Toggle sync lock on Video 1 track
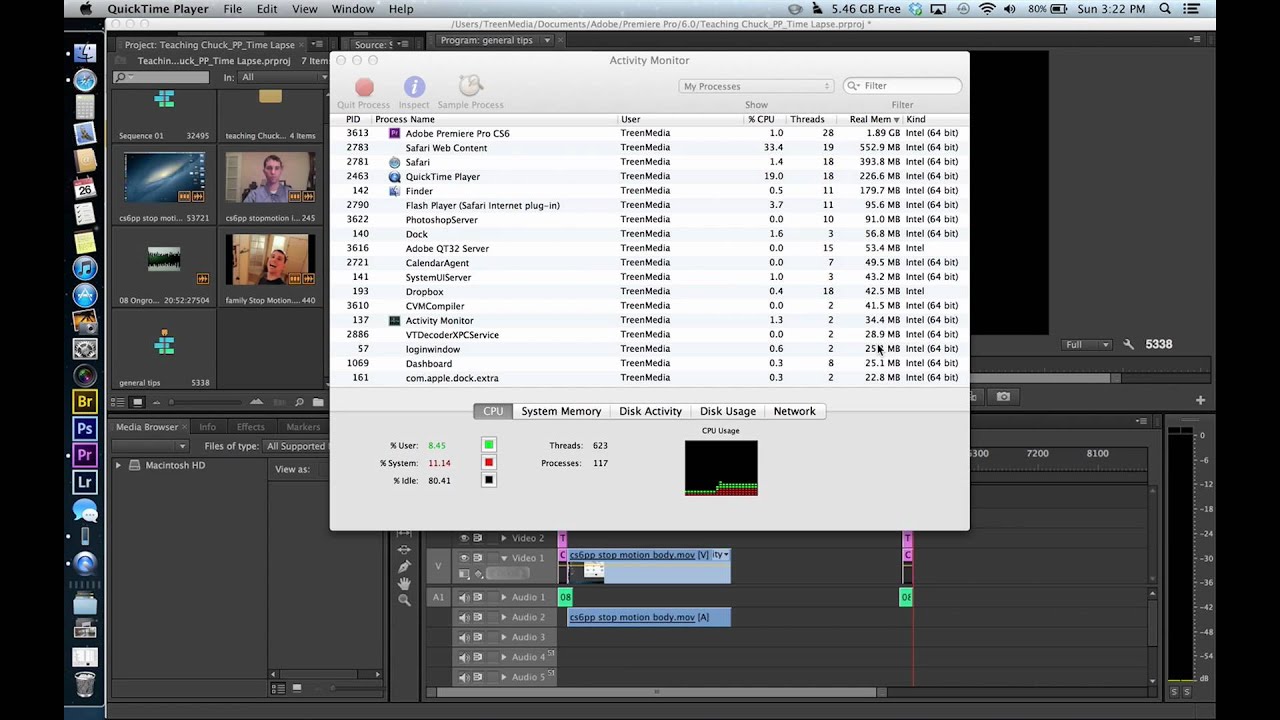The image size is (1280, 720). click(478, 558)
